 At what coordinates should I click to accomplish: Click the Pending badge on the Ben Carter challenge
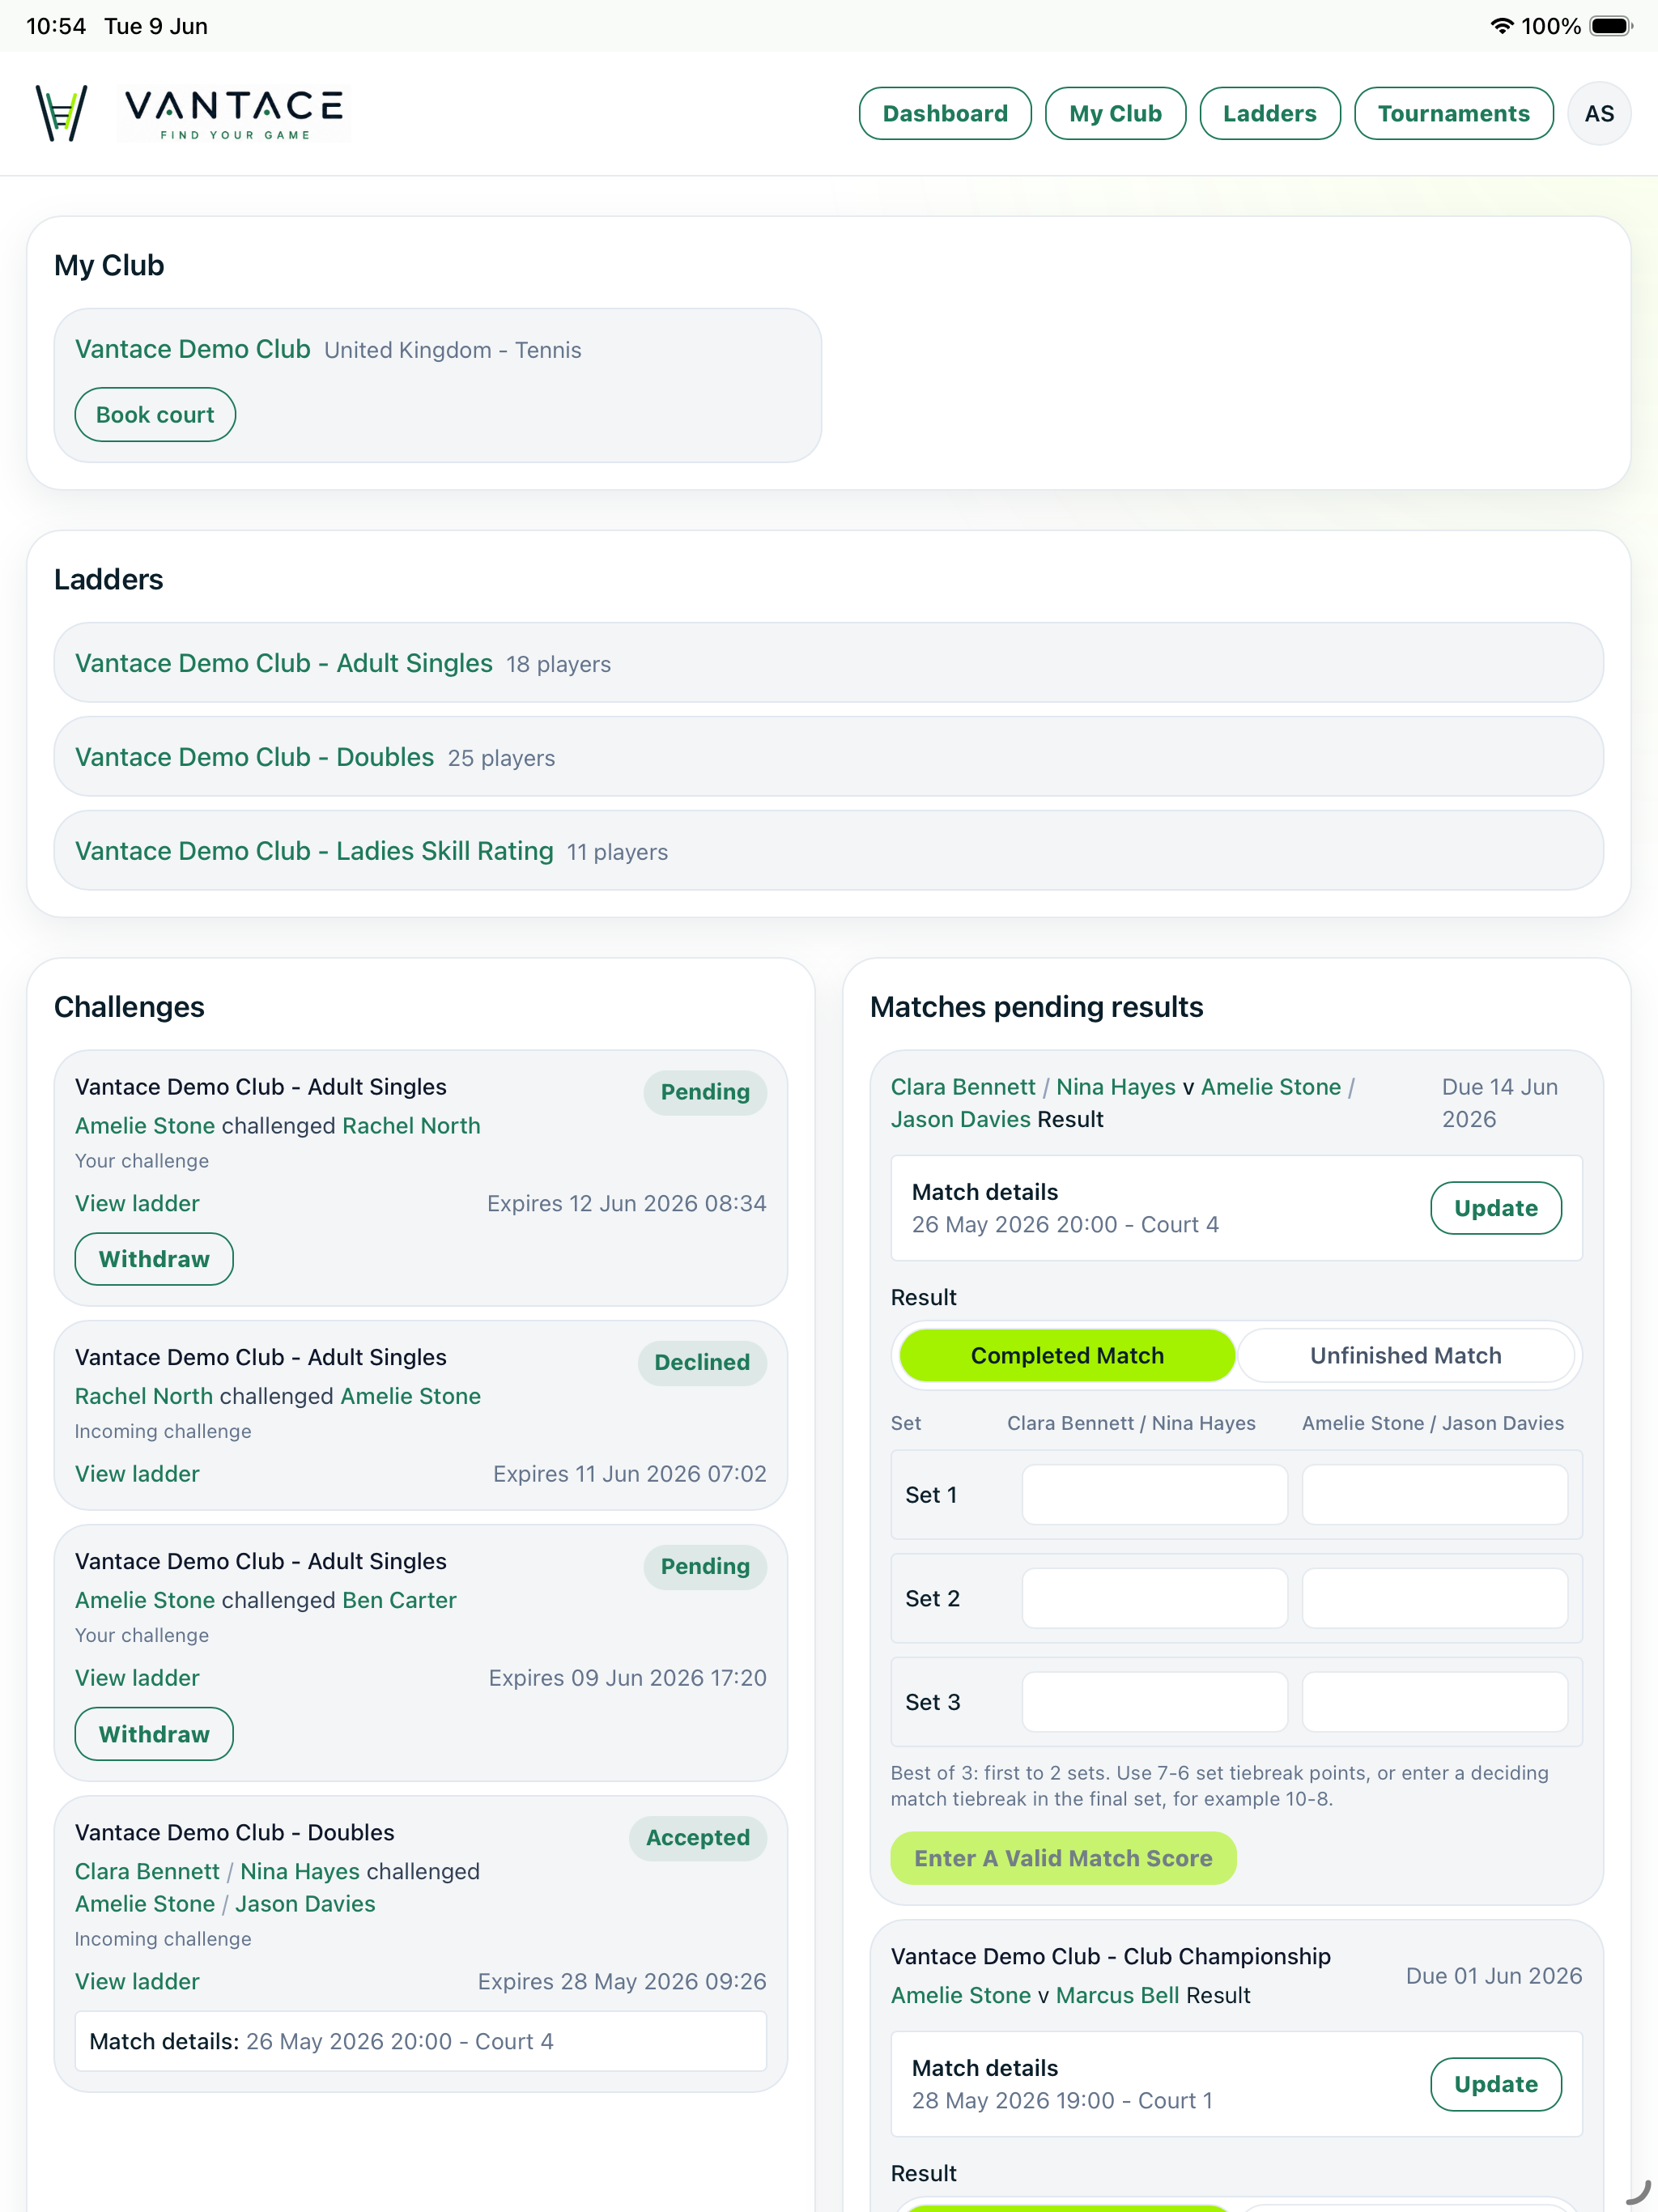point(705,1566)
